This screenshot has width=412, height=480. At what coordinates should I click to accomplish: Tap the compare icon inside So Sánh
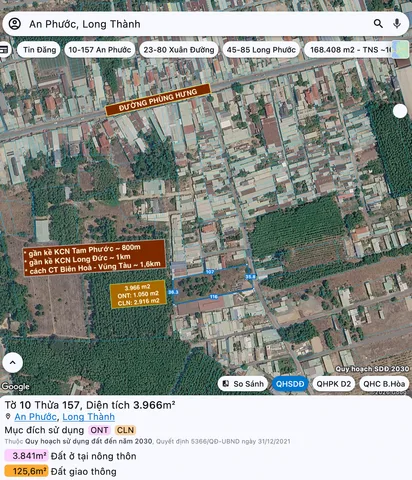[x=226, y=384]
